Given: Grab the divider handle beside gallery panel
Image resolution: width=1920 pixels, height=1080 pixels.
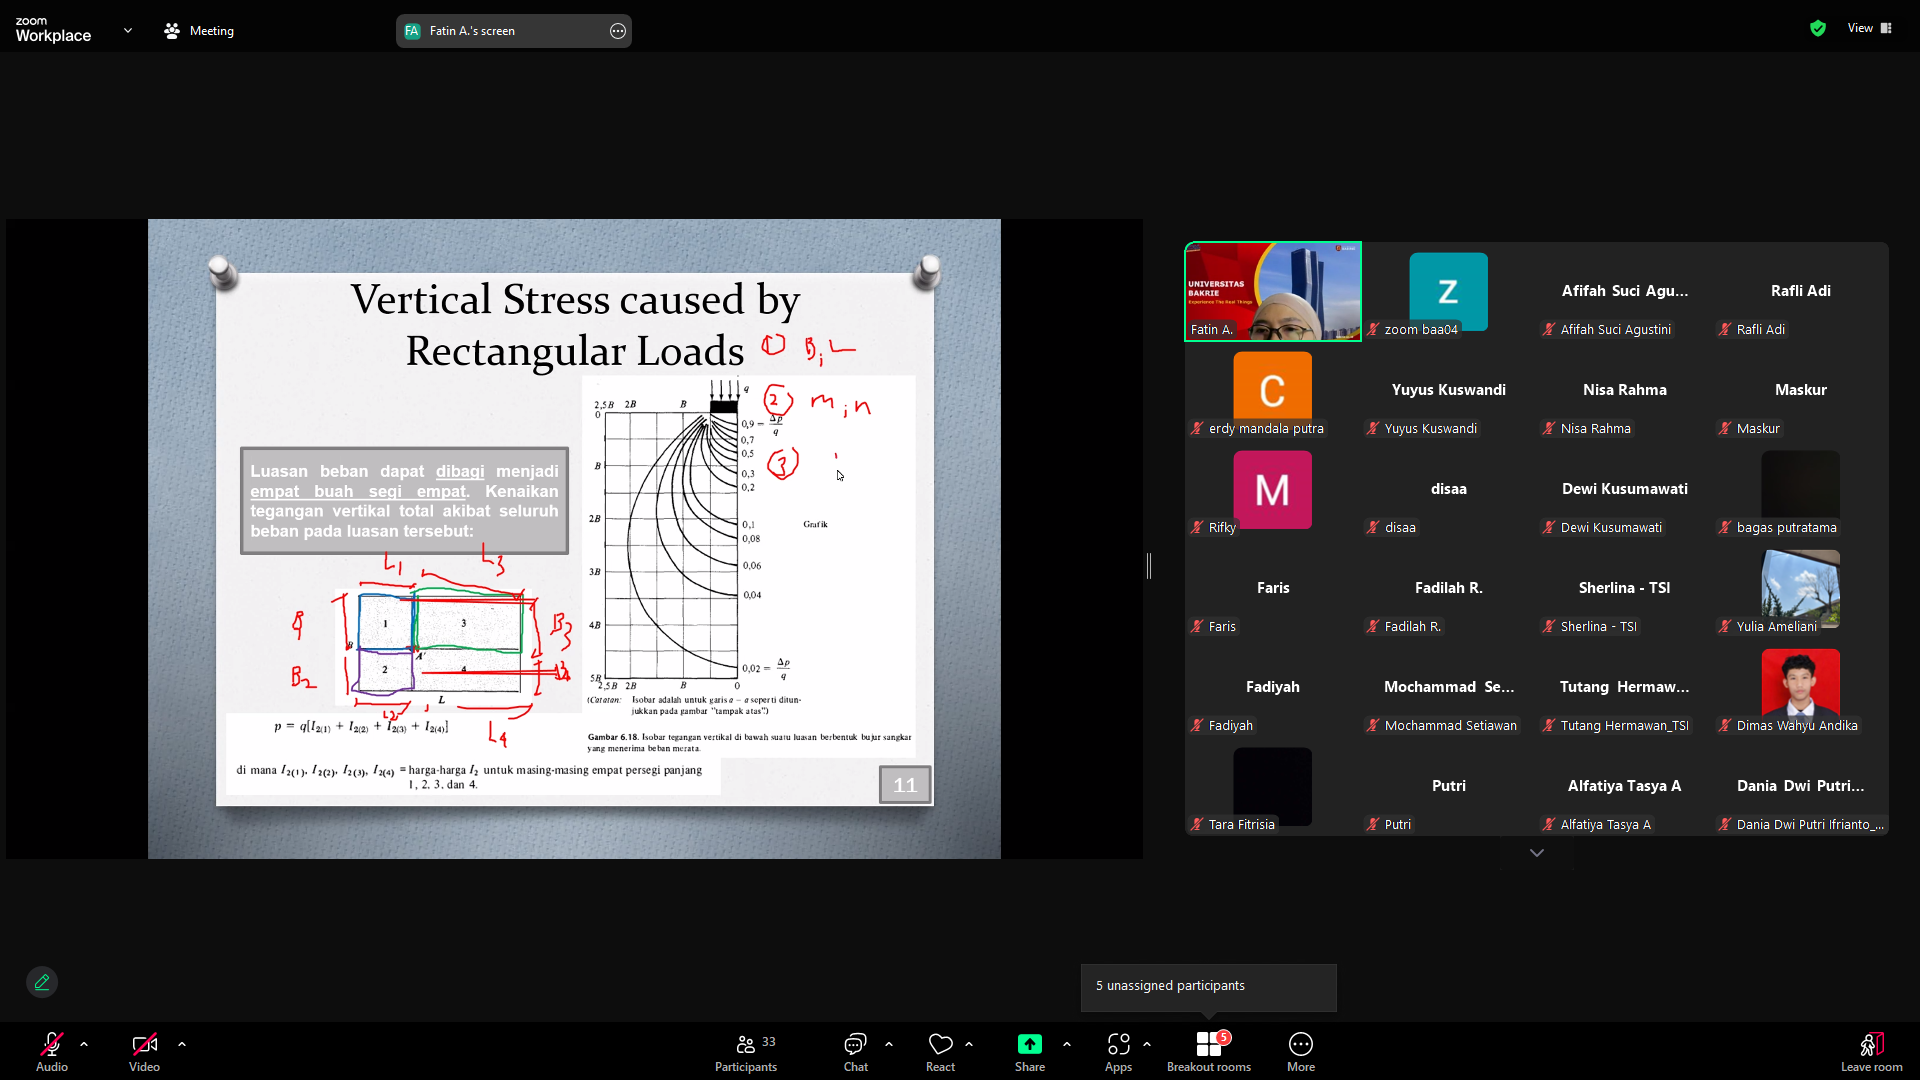Looking at the screenshot, I should tap(1149, 566).
